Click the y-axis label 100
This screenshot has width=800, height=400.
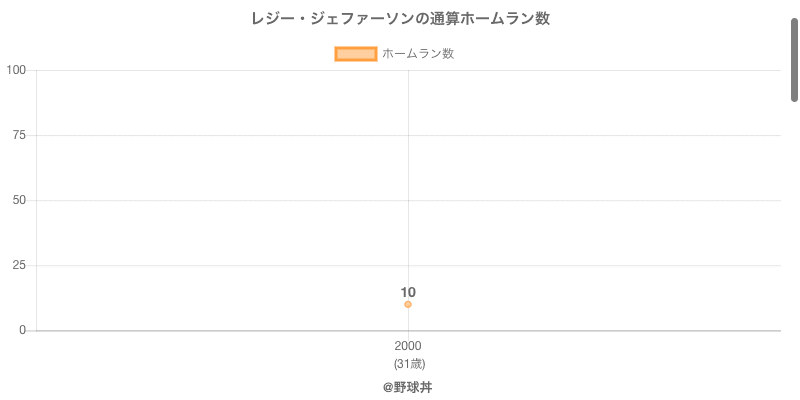[x=16, y=70]
